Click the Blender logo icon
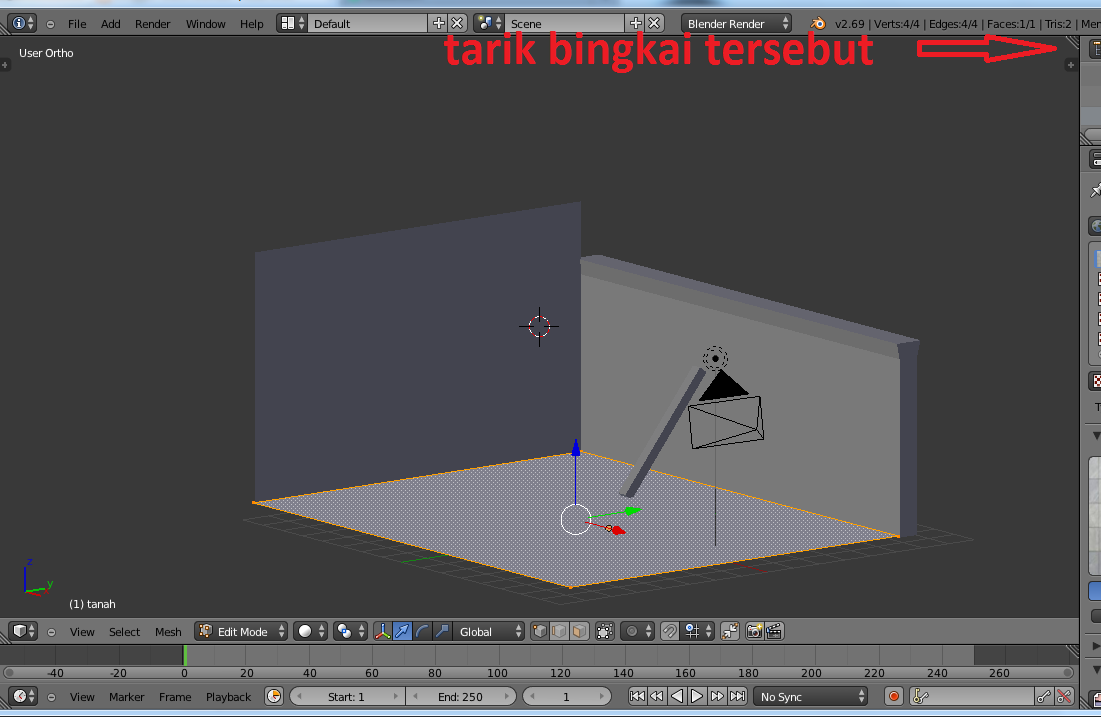The height and width of the screenshot is (717, 1101). [x=818, y=23]
